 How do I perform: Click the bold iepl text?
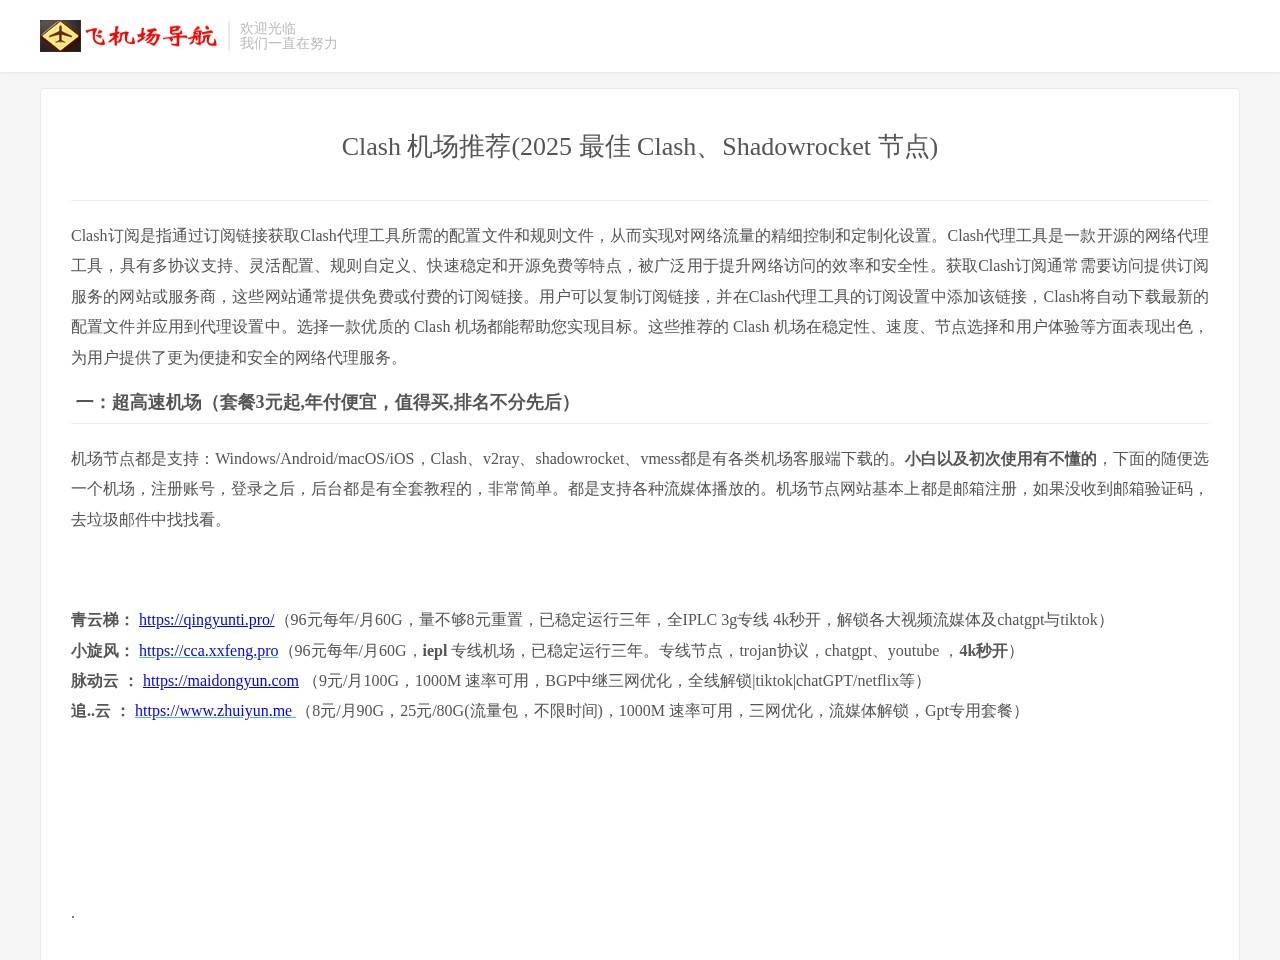tap(435, 651)
